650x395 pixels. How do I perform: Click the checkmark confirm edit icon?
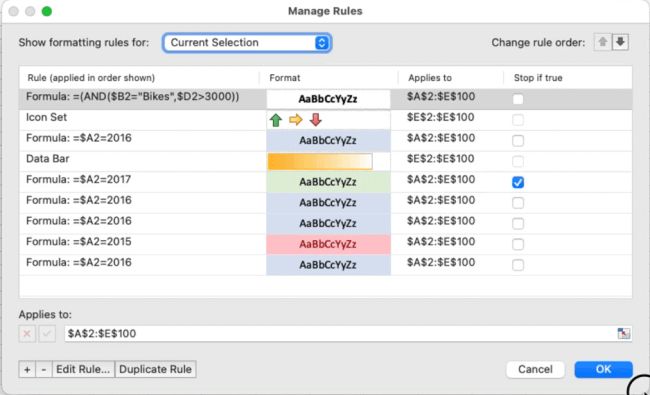click(47, 334)
